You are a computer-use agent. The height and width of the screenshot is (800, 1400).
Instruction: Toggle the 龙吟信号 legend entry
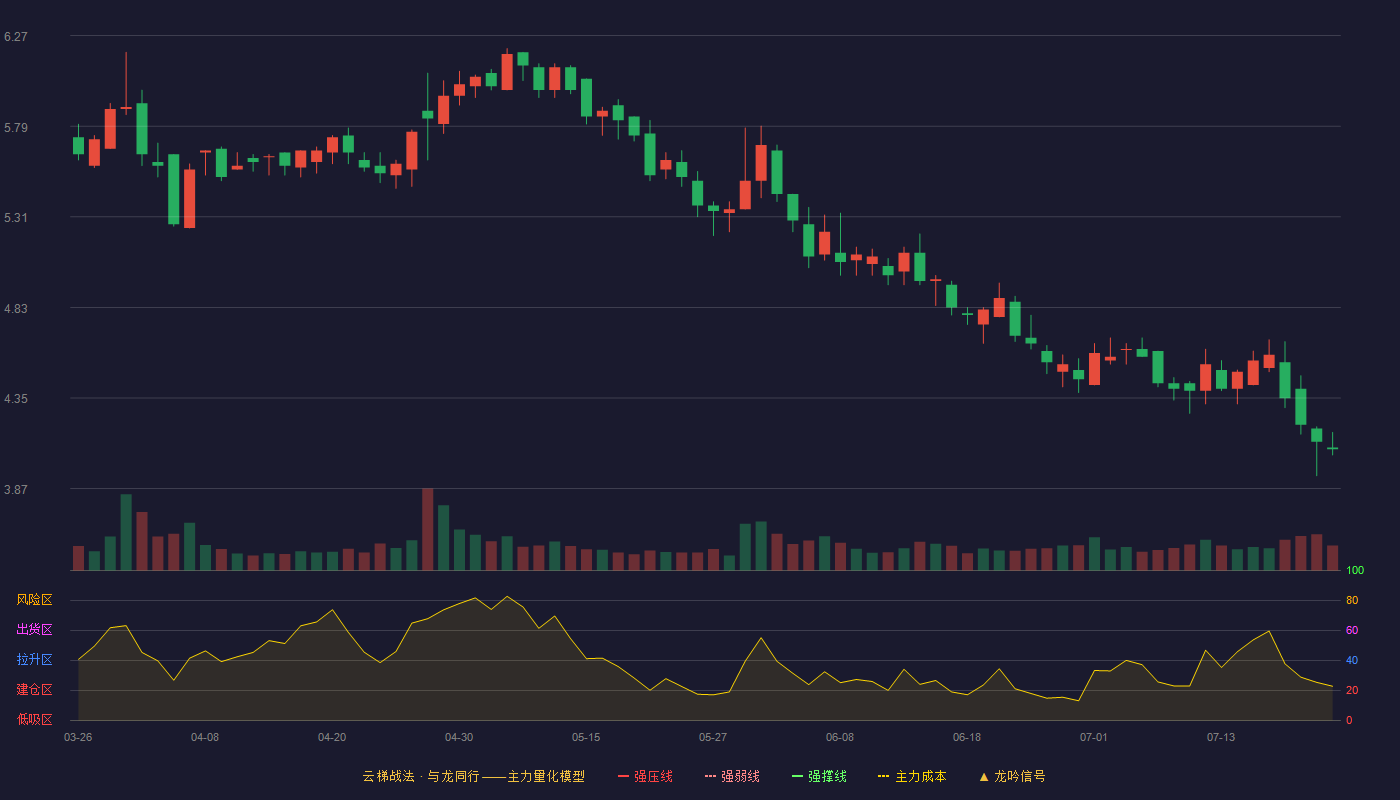(1011, 776)
